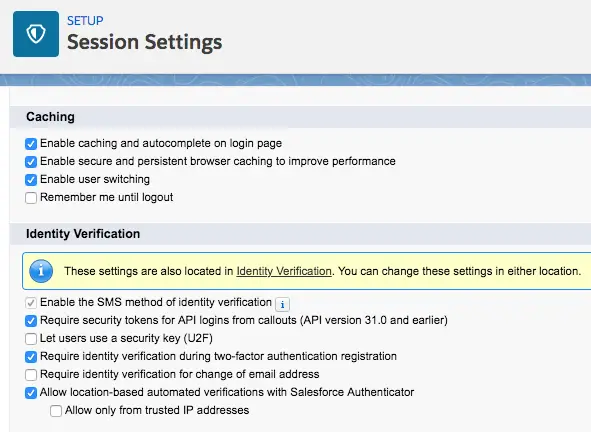Viewport: 591px width, 432px height.
Task: Click the SMS method info icon
Action: pyautogui.click(x=282, y=304)
